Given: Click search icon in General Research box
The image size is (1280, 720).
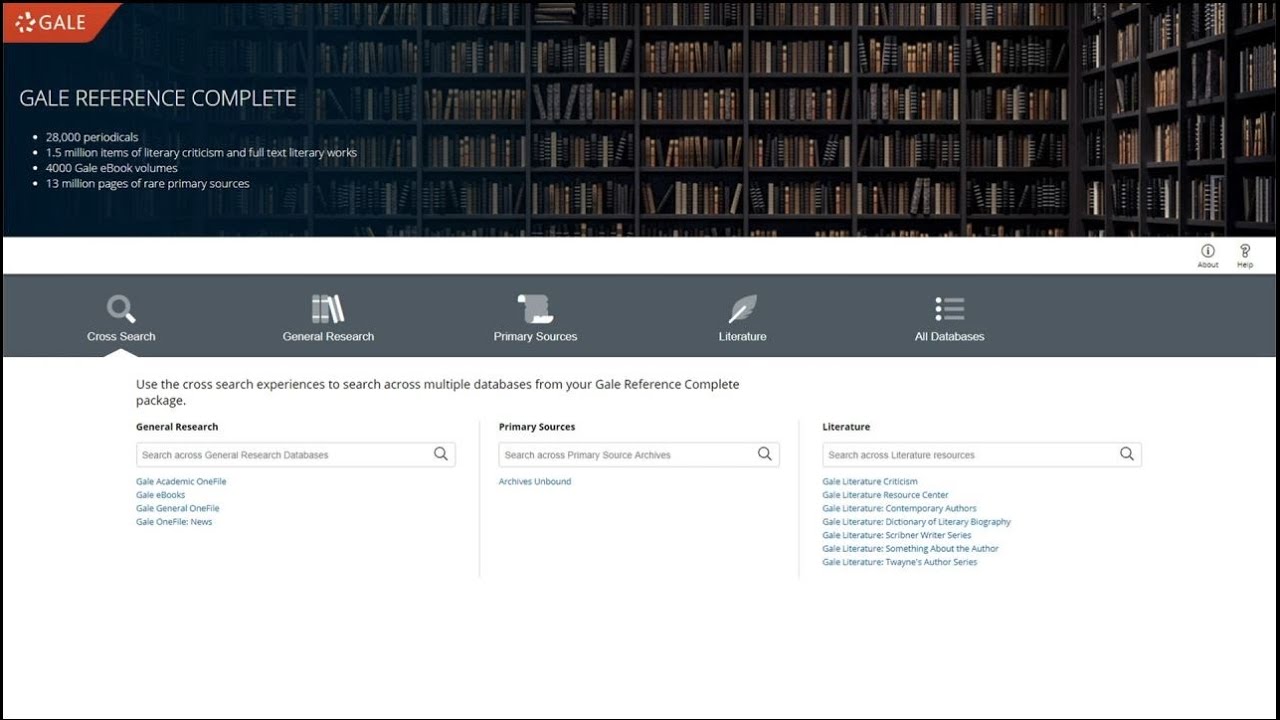Looking at the screenshot, I should click(x=441, y=454).
